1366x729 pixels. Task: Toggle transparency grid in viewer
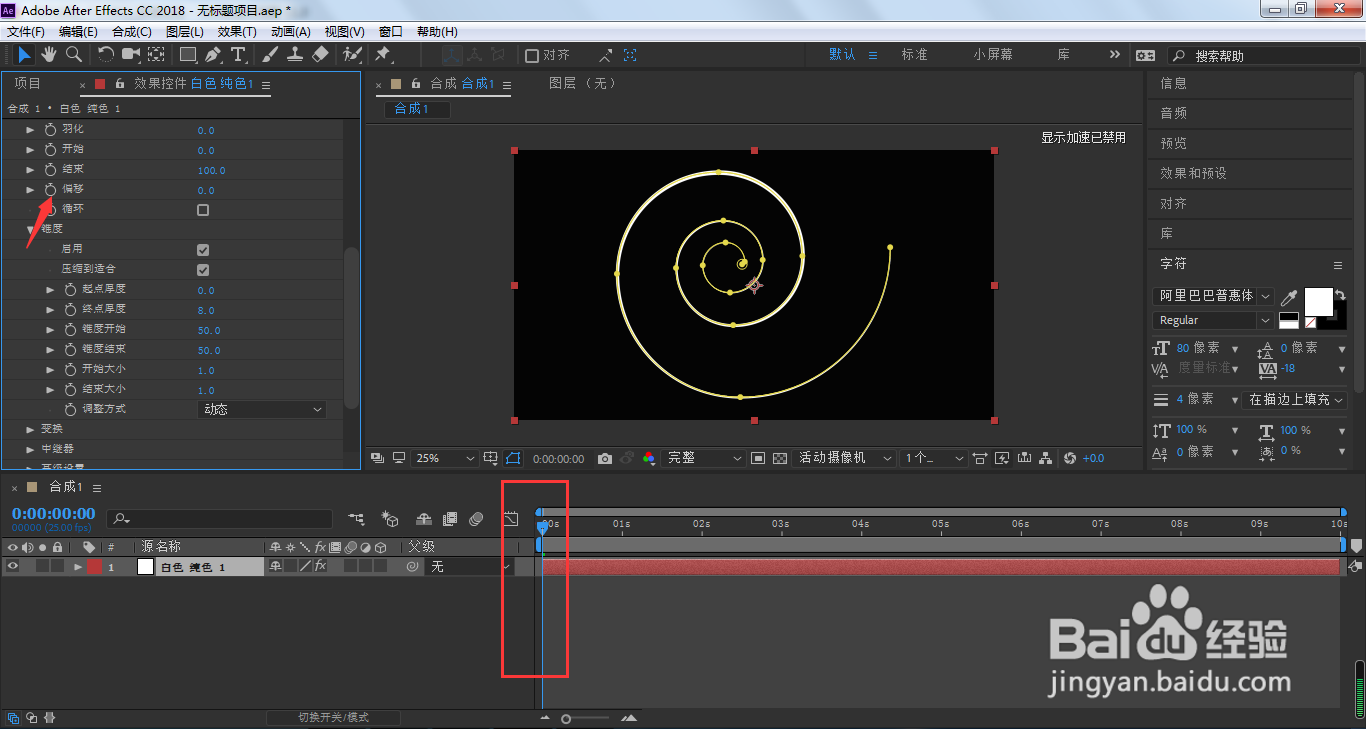(780, 458)
